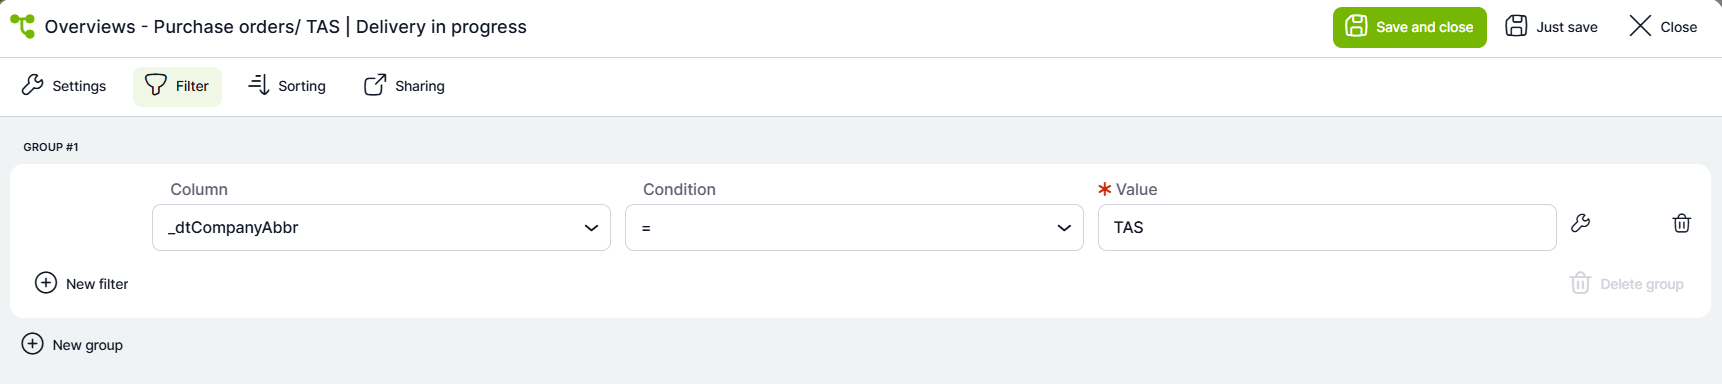Click the Just save button
The width and height of the screenshot is (1722, 384).
[x=1551, y=27]
